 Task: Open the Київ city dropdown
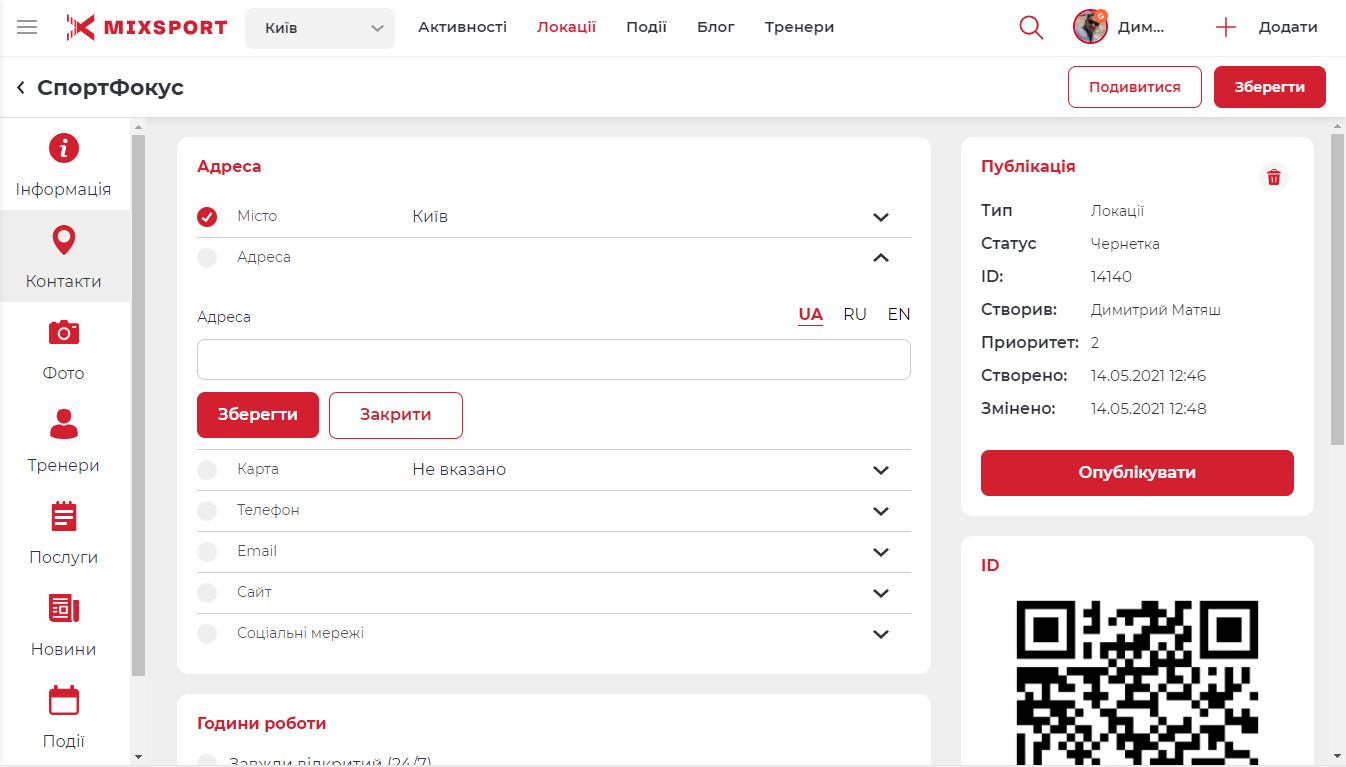tap(320, 28)
